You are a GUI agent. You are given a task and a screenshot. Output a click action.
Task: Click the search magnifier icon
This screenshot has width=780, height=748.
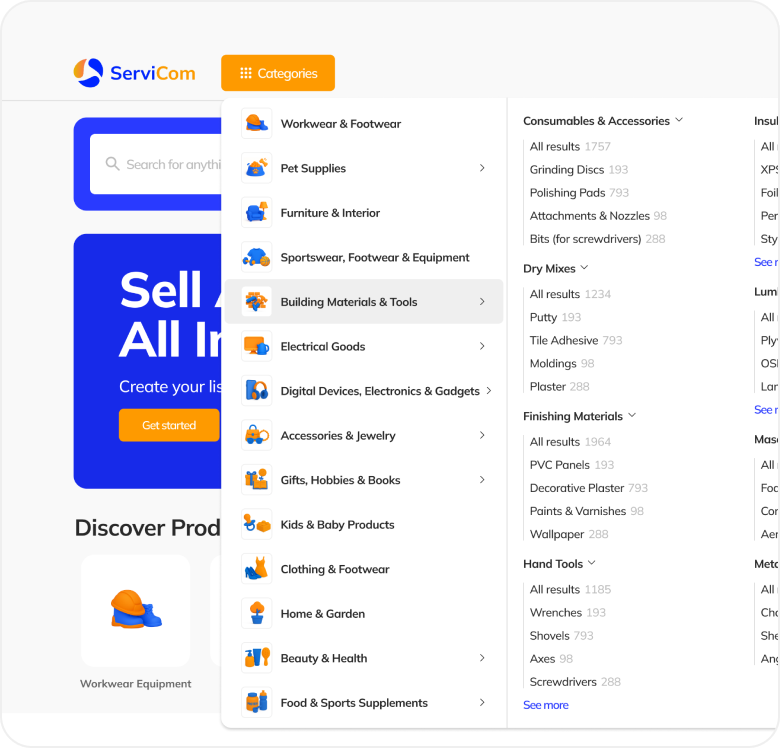(112, 164)
